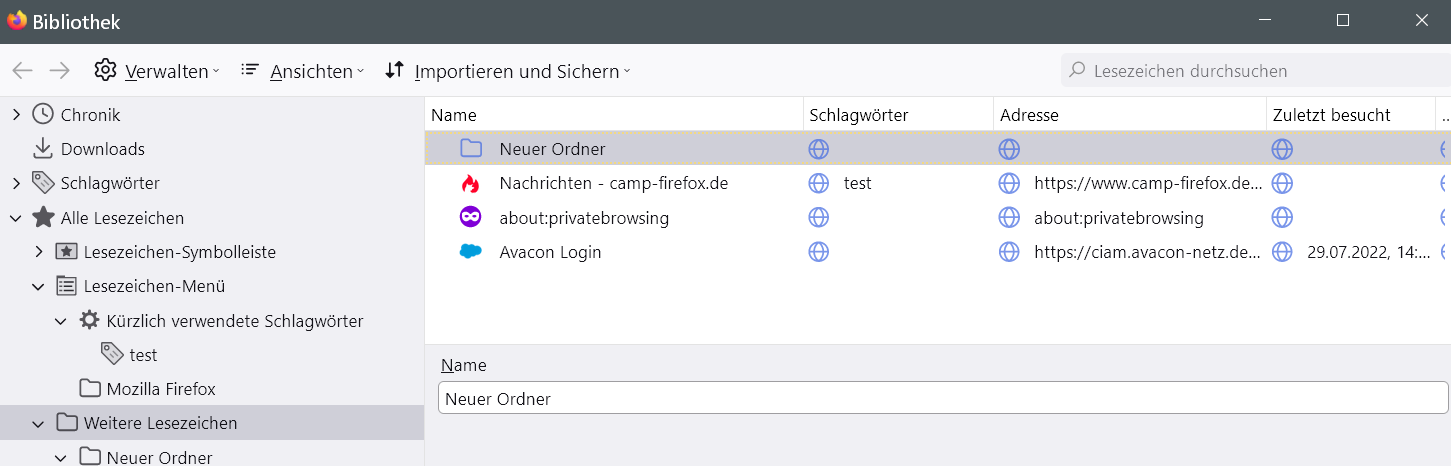Screen dimensions: 1451x466
Task: Collapse the Weitere Lesezeichen folder arrow
Action: (39, 424)
